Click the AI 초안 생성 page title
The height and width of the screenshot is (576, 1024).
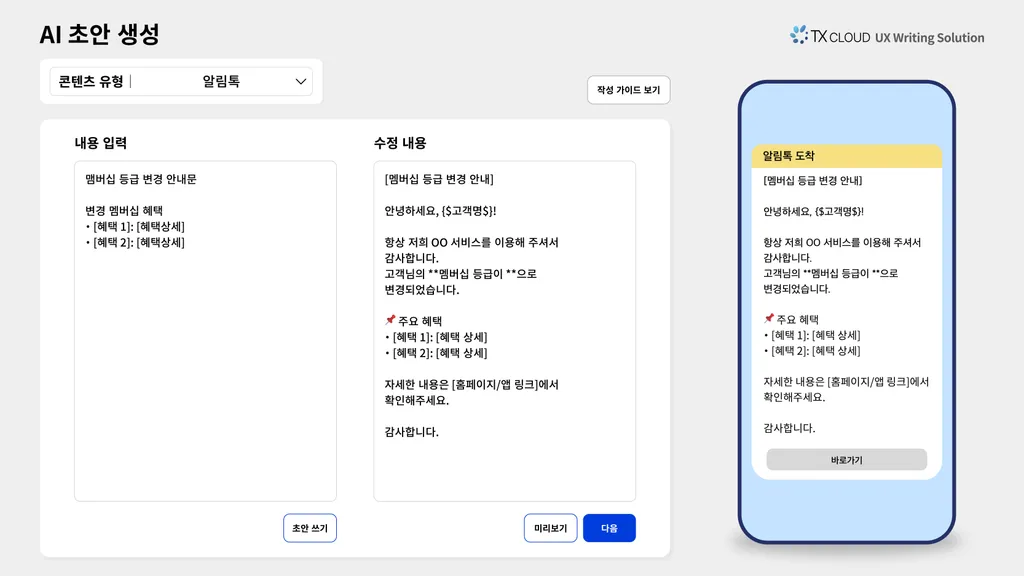pyautogui.click(x=99, y=34)
